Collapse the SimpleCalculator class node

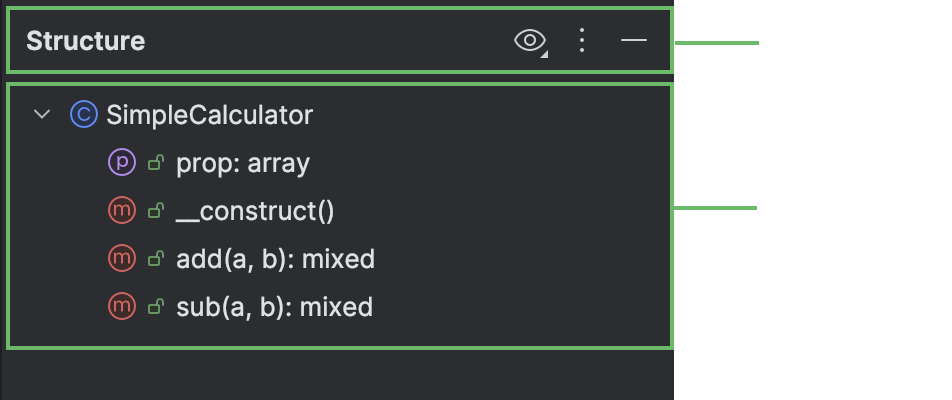pyautogui.click(x=42, y=115)
